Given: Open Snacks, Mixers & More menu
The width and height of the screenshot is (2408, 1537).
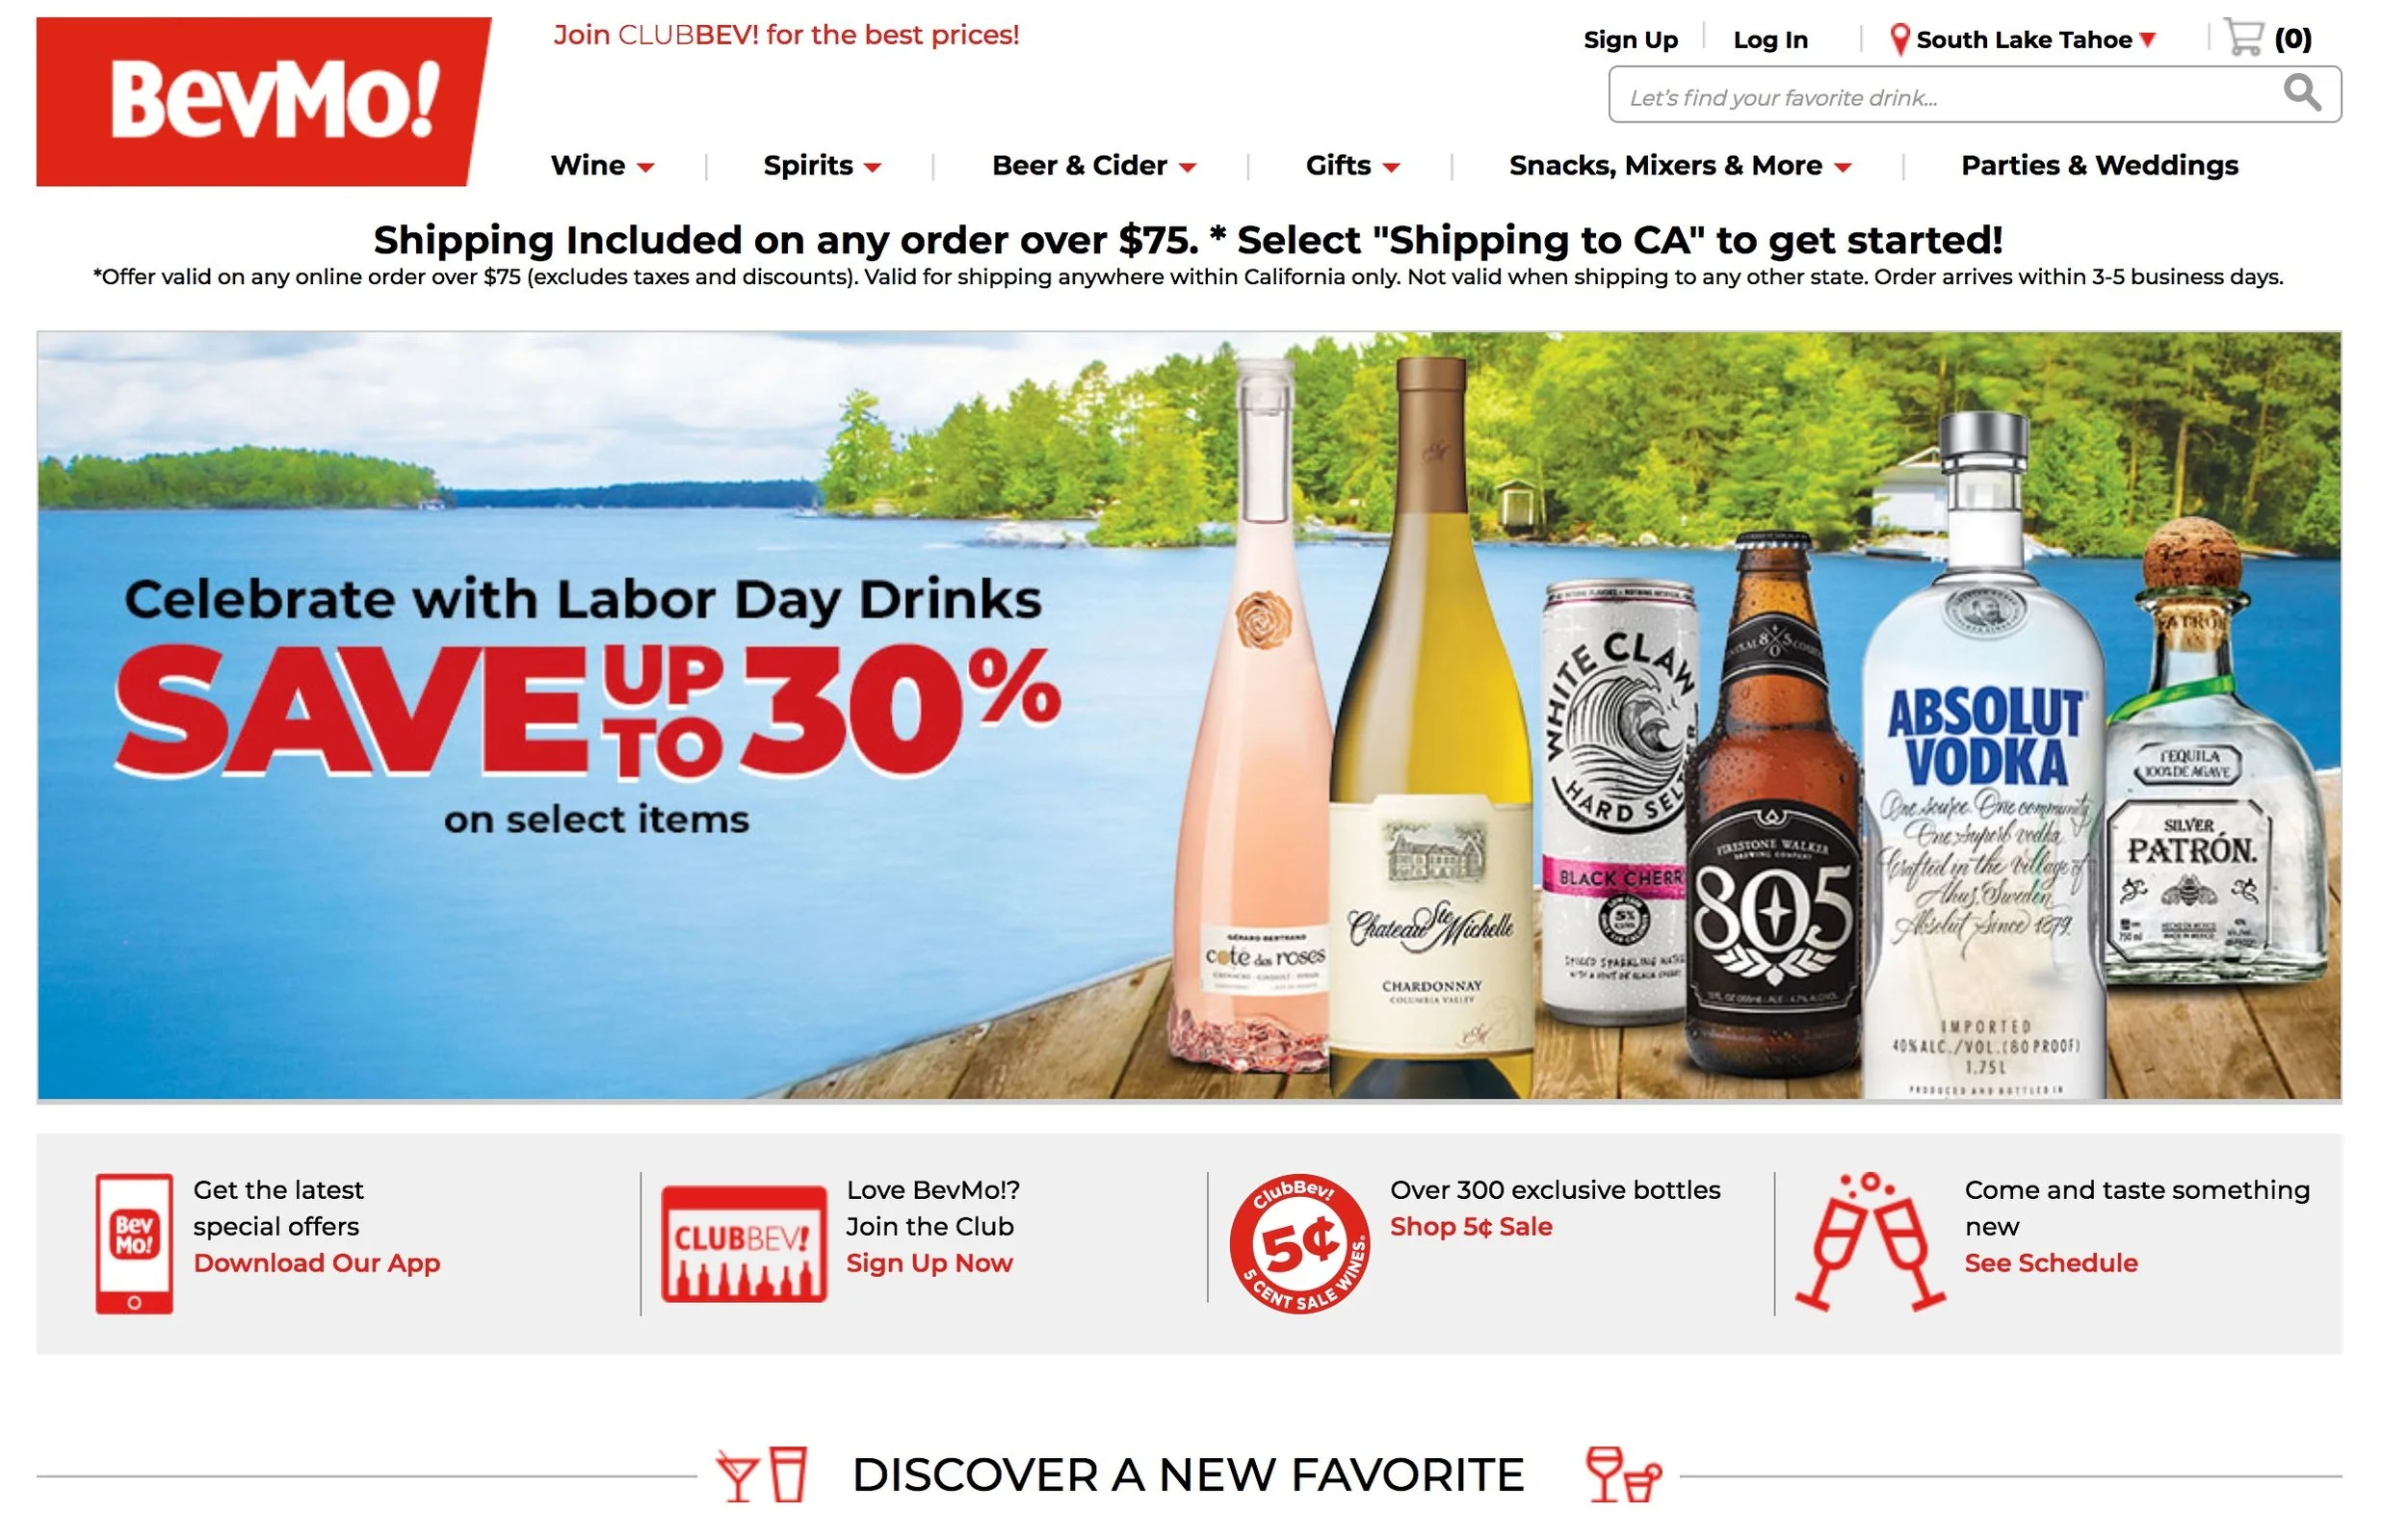Looking at the screenshot, I should pyautogui.click(x=1680, y=165).
